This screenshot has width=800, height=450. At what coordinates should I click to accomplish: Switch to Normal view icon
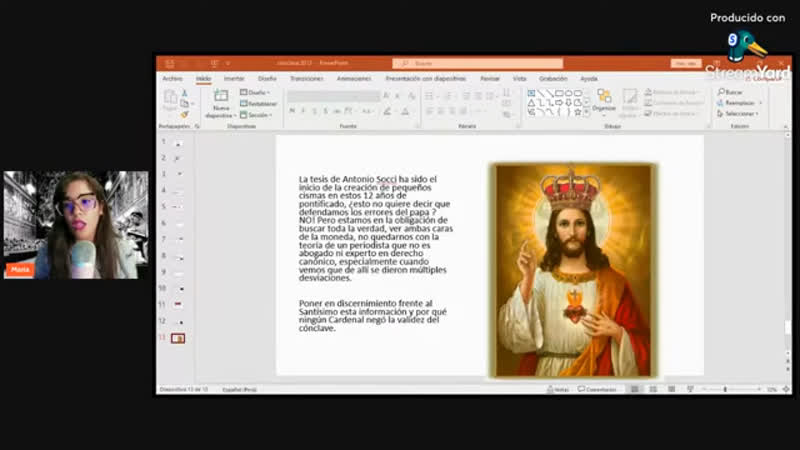point(635,389)
